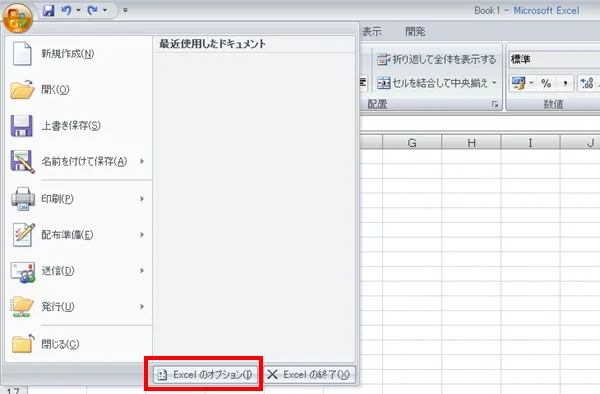Select column G header
The width and height of the screenshot is (600, 394).
point(412,143)
